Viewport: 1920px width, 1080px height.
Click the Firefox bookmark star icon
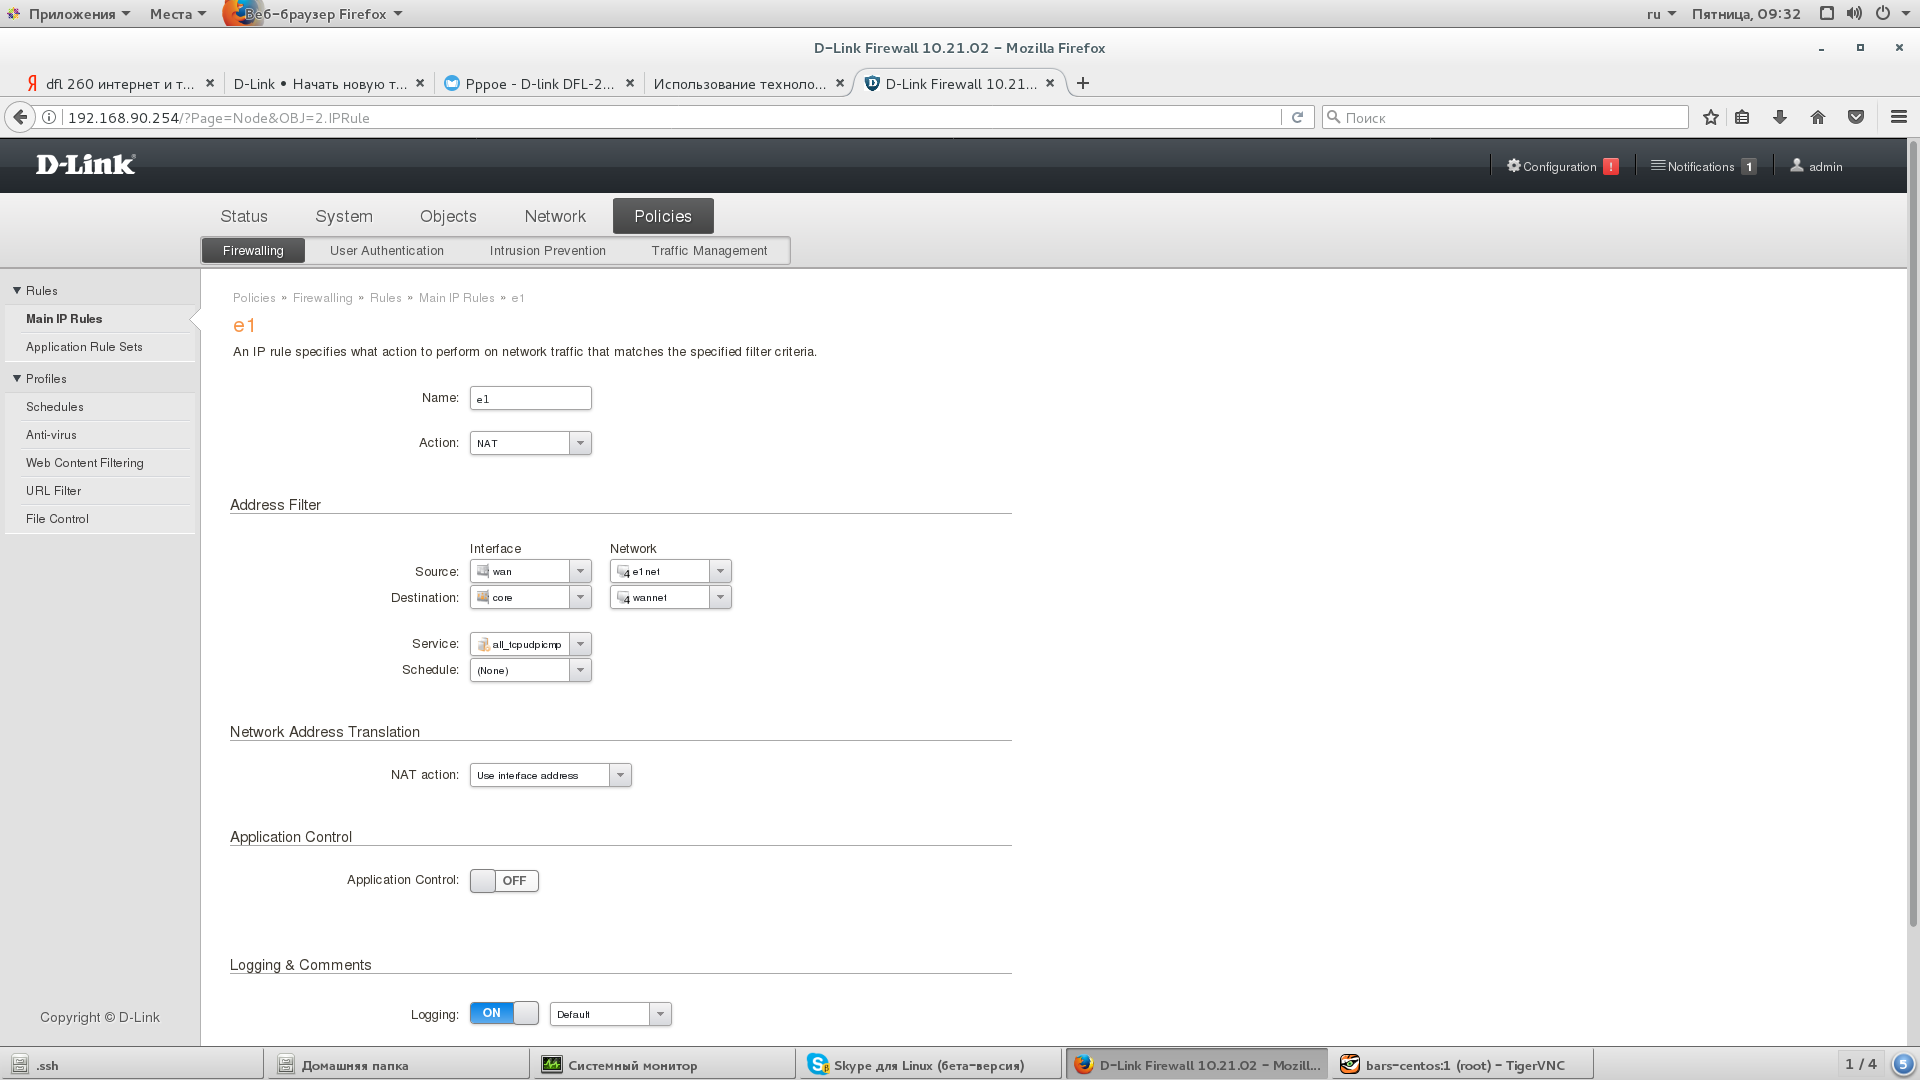pos(1711,117)
